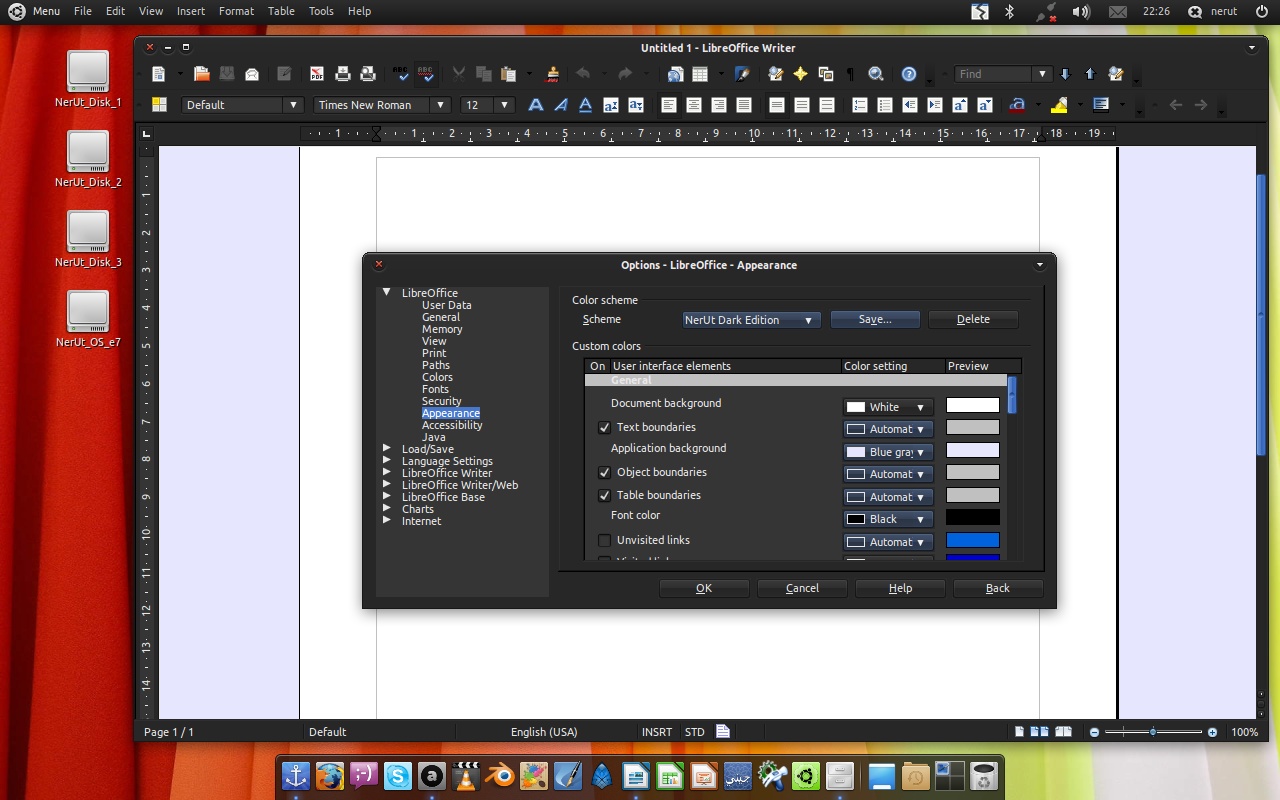Screen dimensions: 1280x800
Task: Click the Help button in Options dialog
Action: point(900,588)
